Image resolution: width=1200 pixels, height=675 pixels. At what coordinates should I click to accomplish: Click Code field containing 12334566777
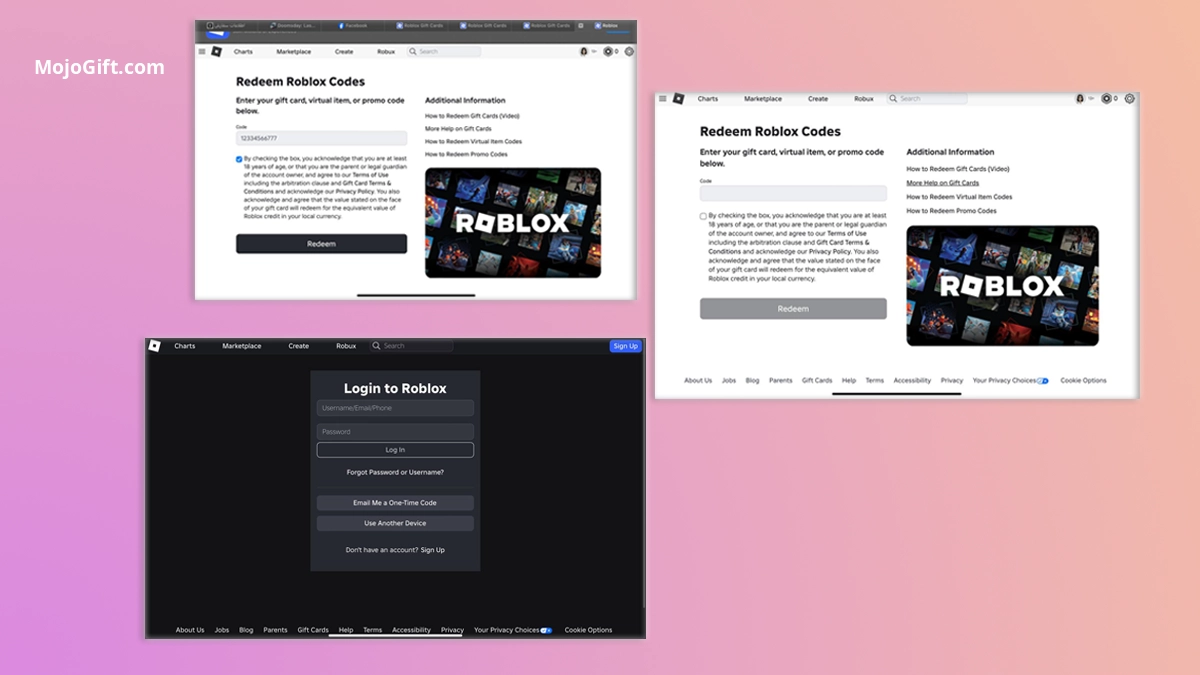[x=321, y=139]
